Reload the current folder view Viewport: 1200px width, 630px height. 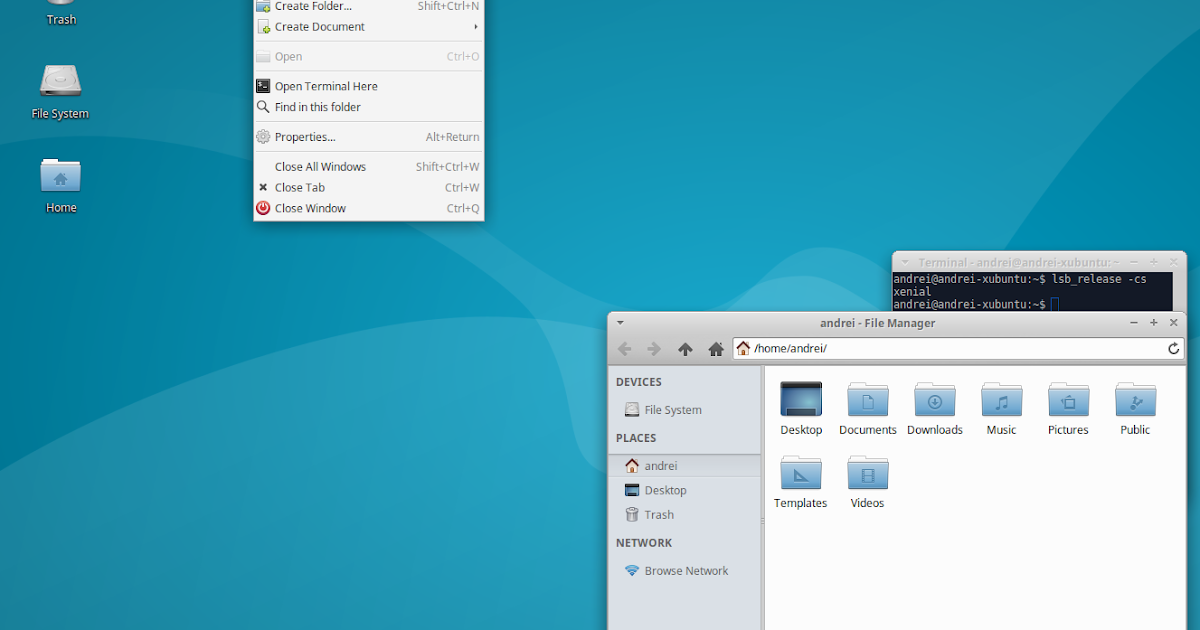pyautogui.click(x=1173, y=348)
